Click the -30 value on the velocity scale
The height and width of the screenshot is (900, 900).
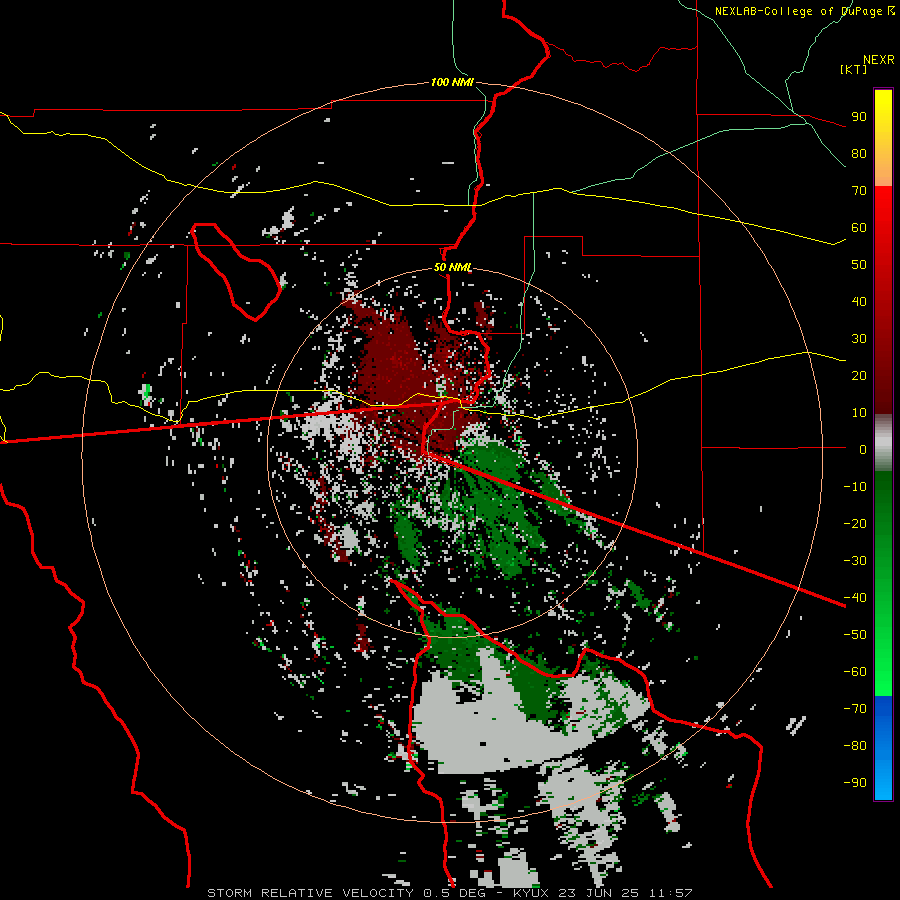pyautogui.click(x=855, y=561)
